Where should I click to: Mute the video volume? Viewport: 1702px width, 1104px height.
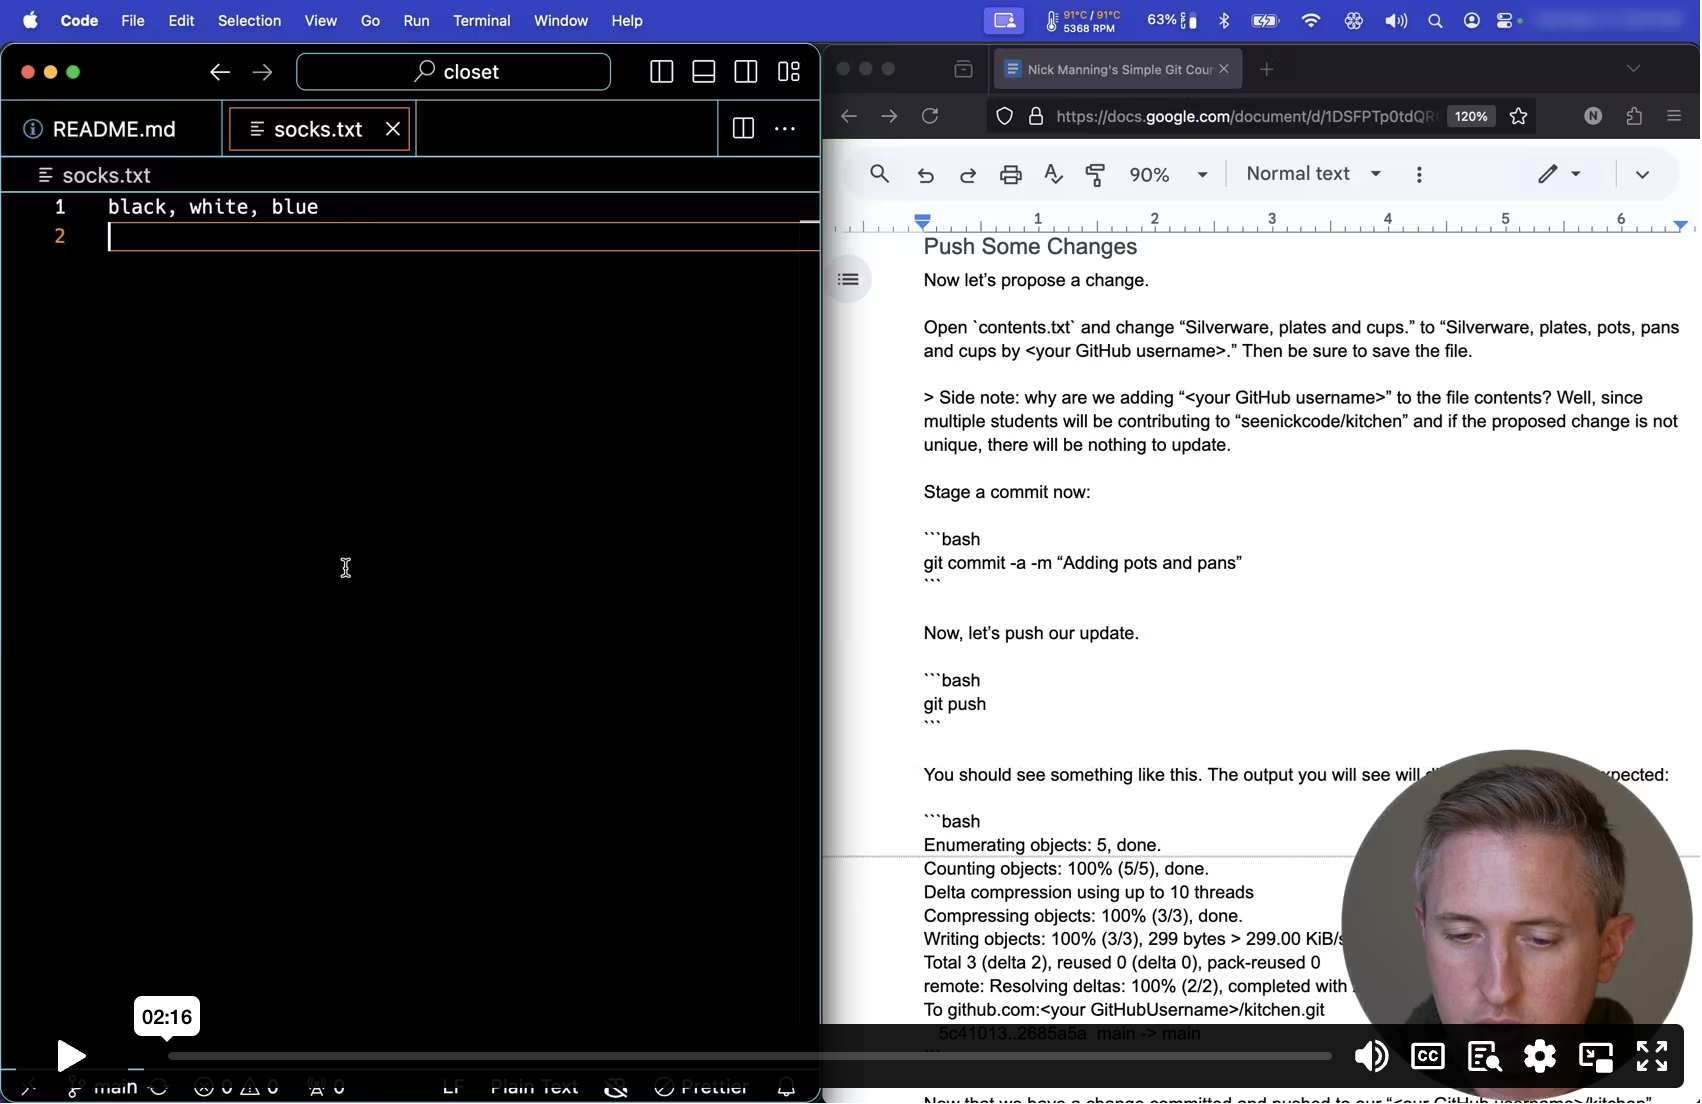coord(1371,1056)
